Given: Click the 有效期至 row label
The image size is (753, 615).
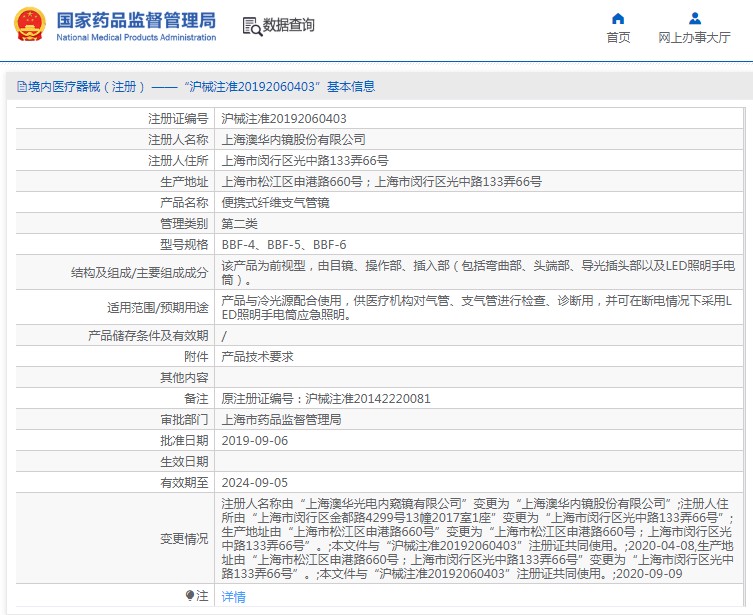Looking at the screenshot, I should click(184, 483).
